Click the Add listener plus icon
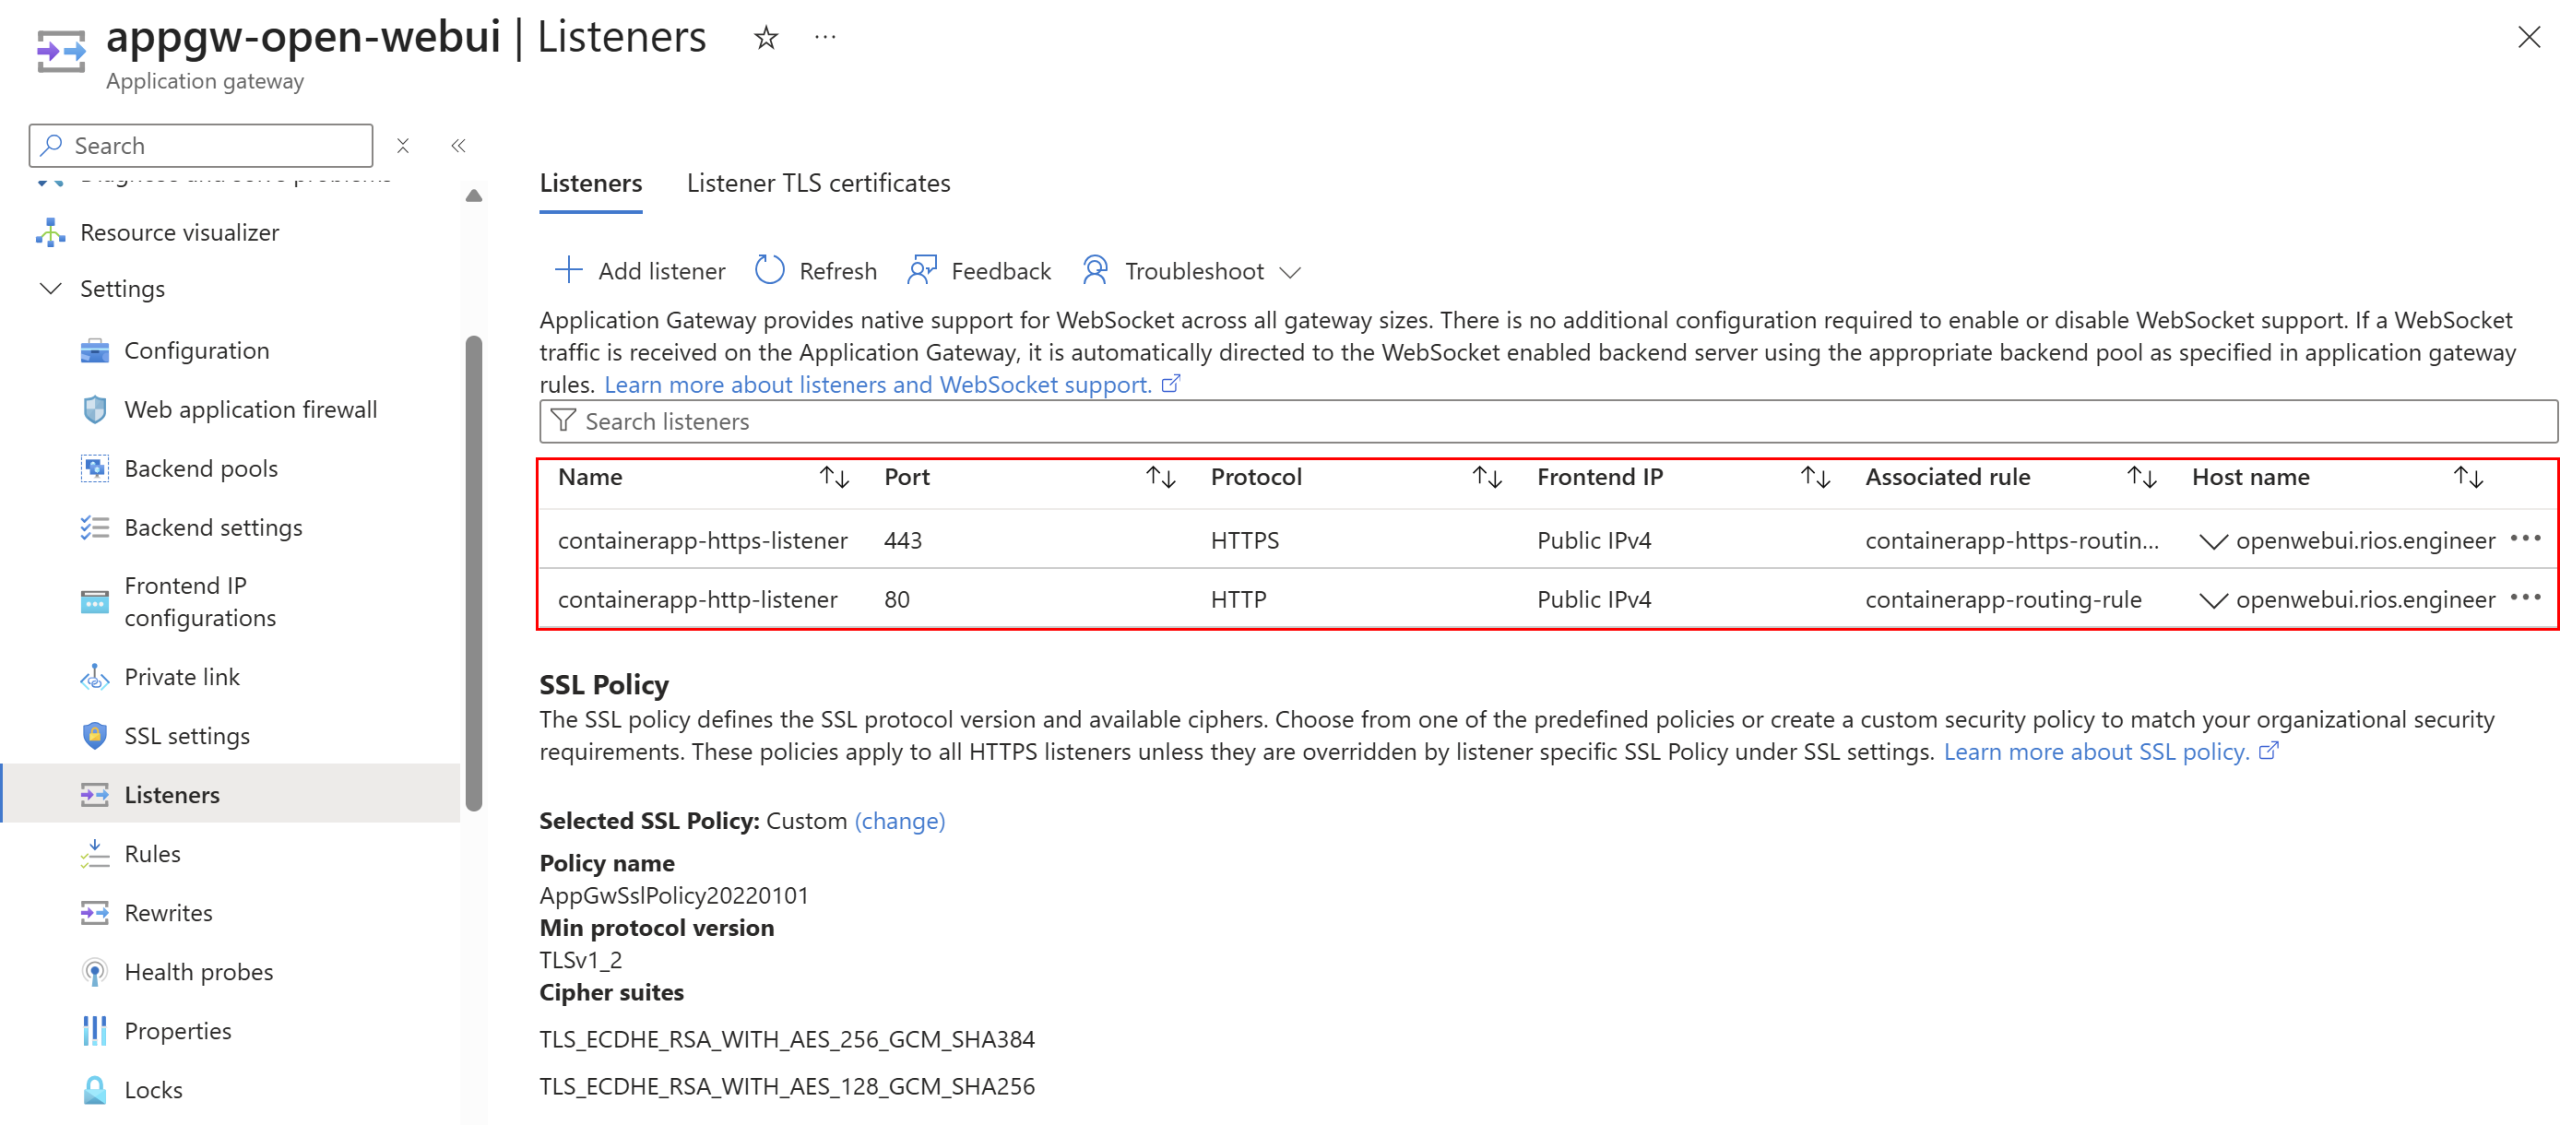 click(x=568, y=270)
